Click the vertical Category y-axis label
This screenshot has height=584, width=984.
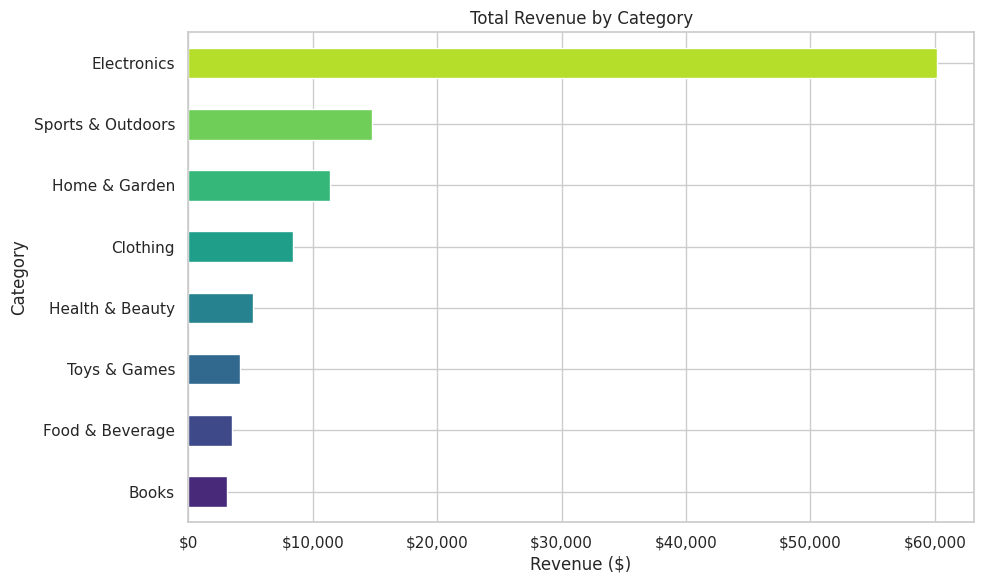[x=18, y=278]
